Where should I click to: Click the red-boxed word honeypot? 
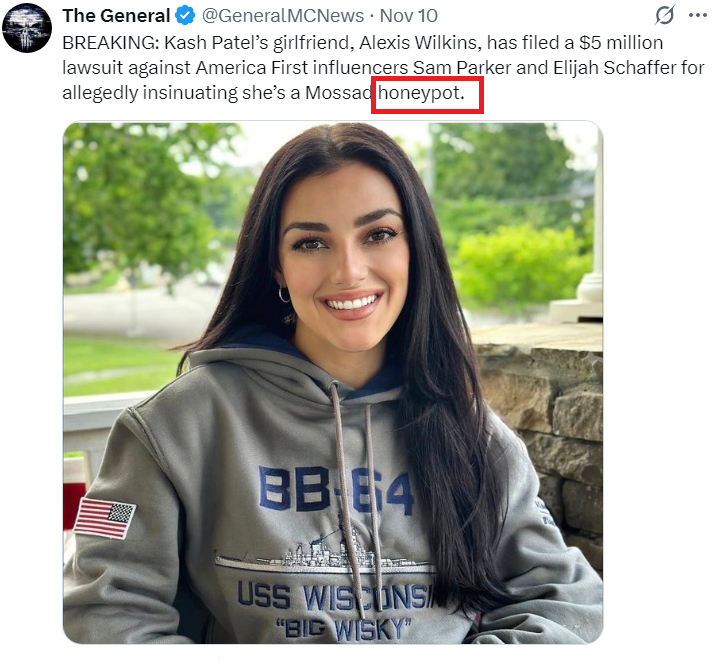[427, 96]
